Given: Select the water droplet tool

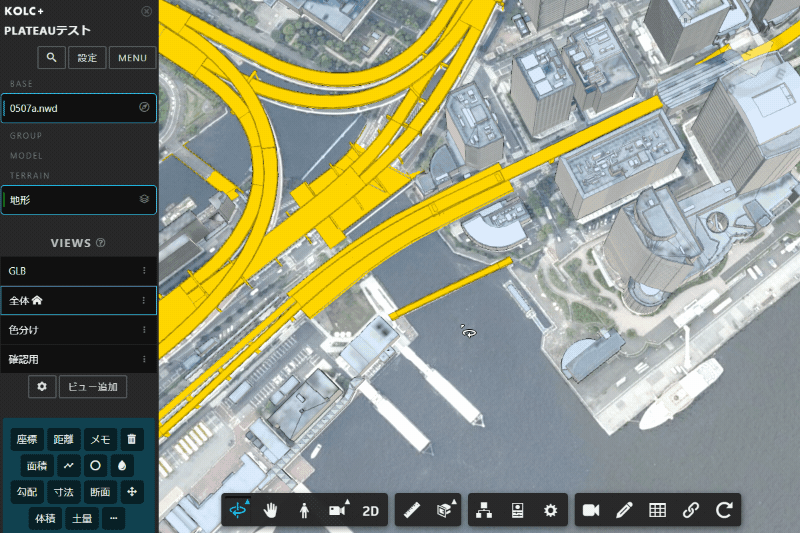Looking at the screenshot, I should (x=122, y=465).
